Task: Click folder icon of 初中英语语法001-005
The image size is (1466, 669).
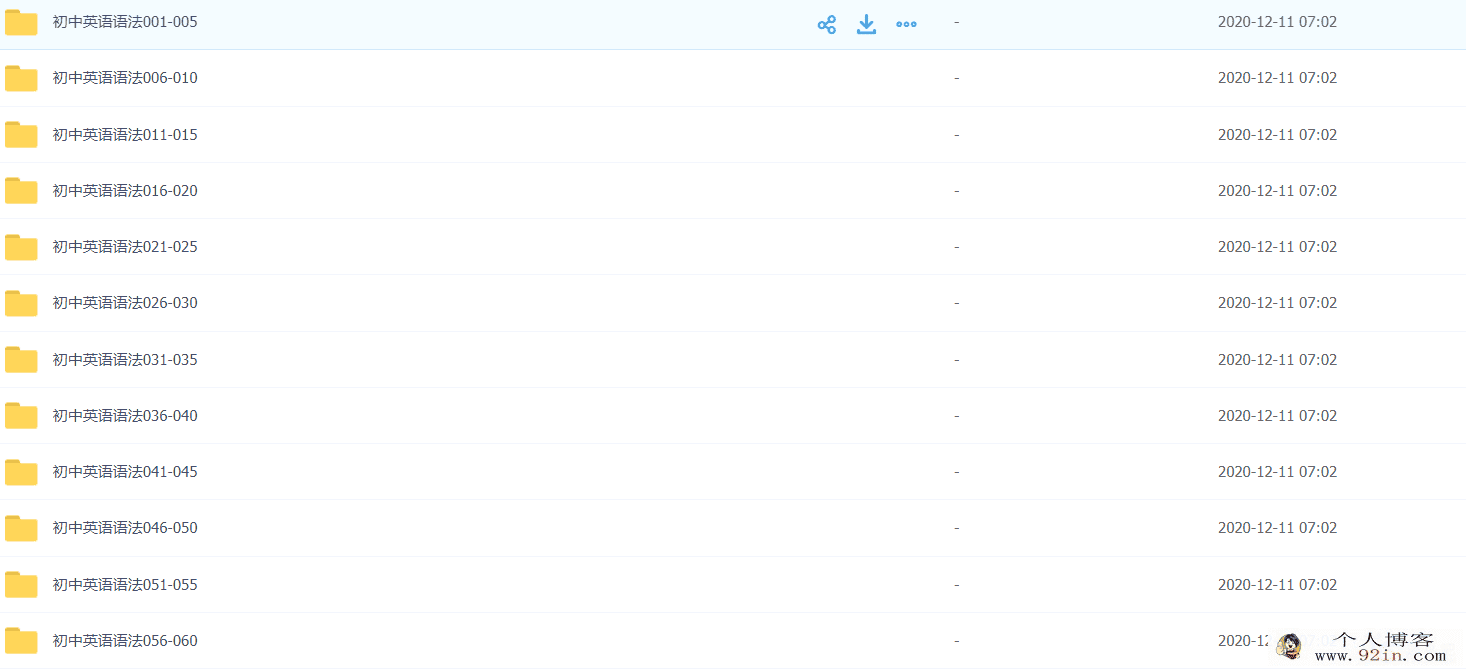Action: tap(21, 22)
